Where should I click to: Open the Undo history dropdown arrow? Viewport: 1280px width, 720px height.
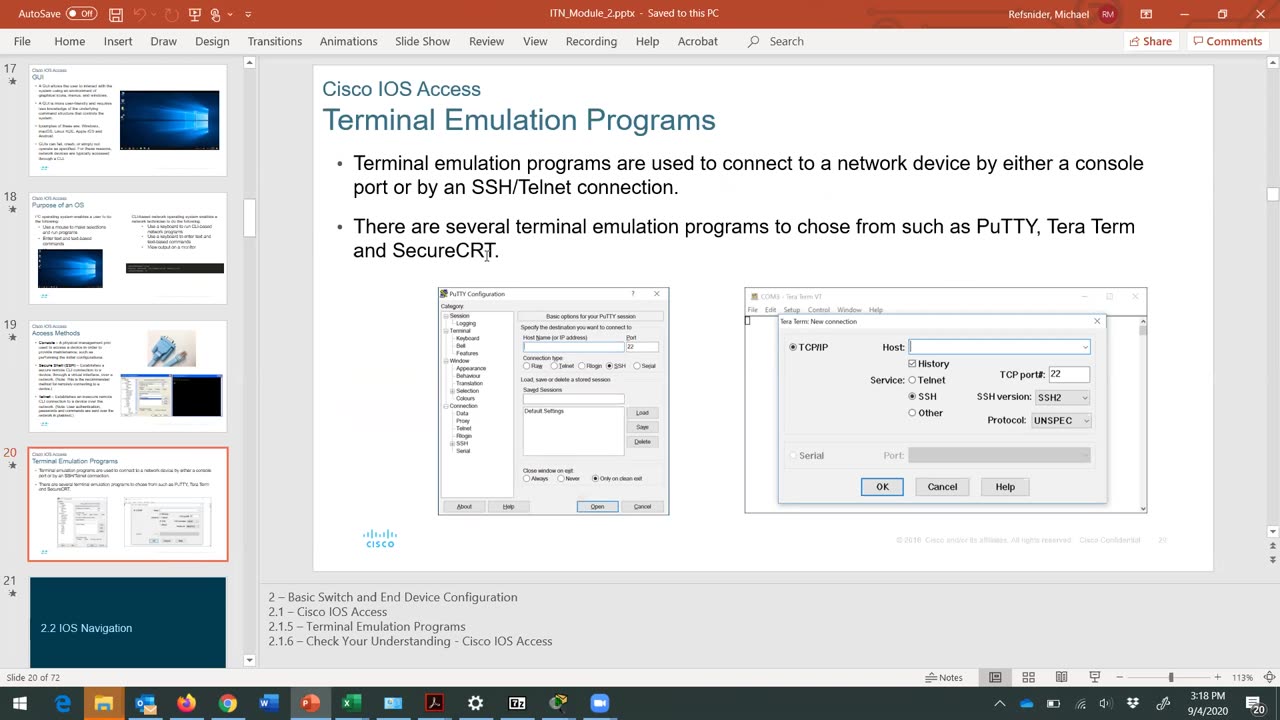click(154, 14)
